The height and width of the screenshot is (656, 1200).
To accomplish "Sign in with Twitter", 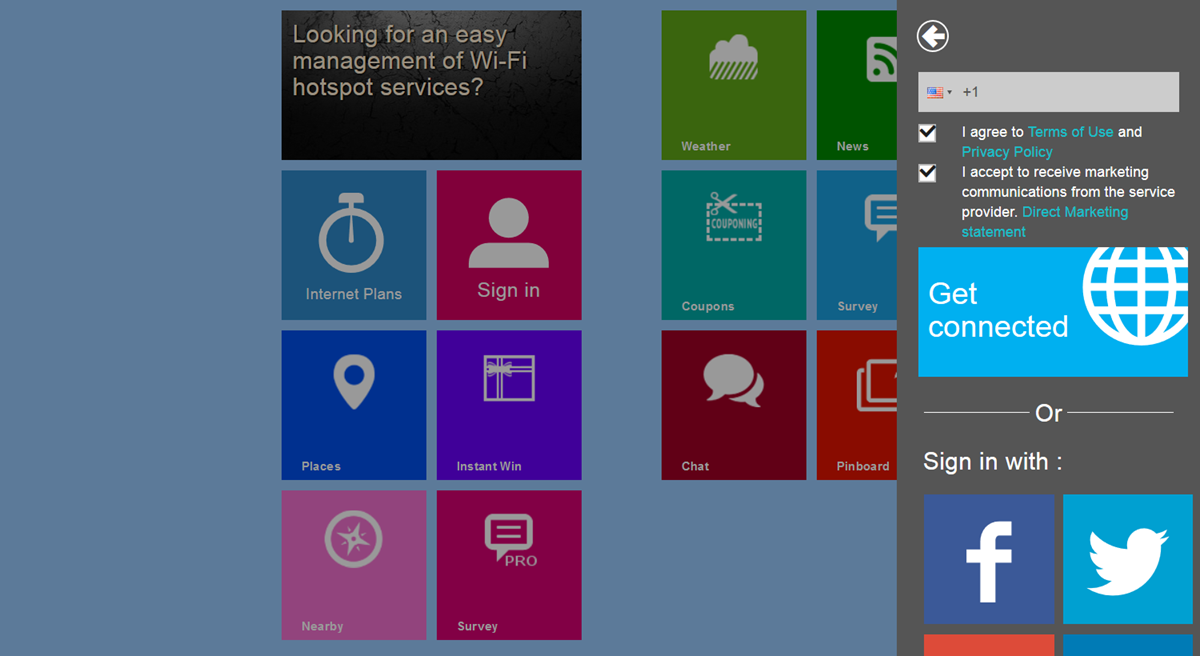I will pyautogui.click(x=1128, y=559).
